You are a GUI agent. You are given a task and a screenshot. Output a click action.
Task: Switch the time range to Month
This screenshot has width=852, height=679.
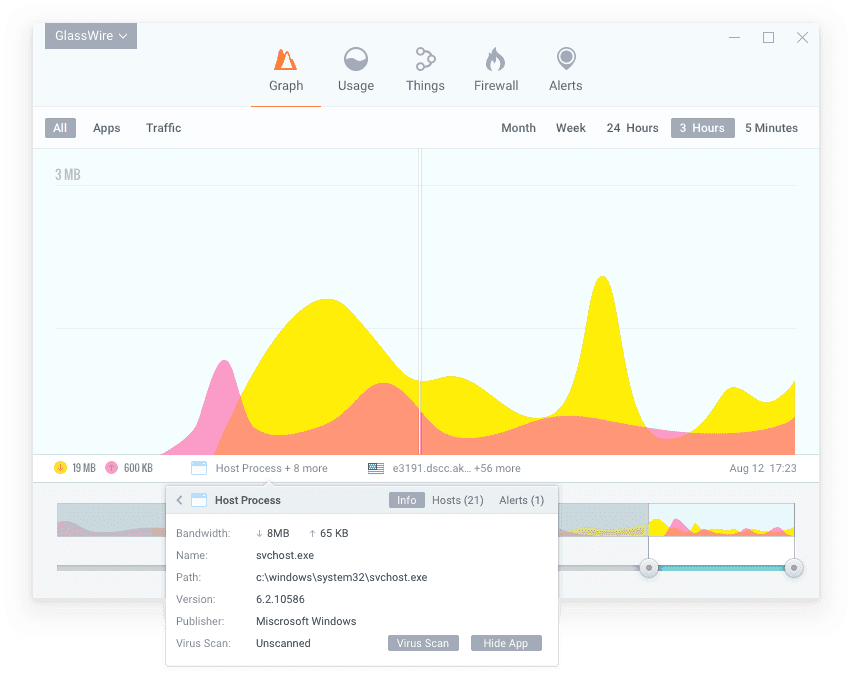[x=518, y=128]
